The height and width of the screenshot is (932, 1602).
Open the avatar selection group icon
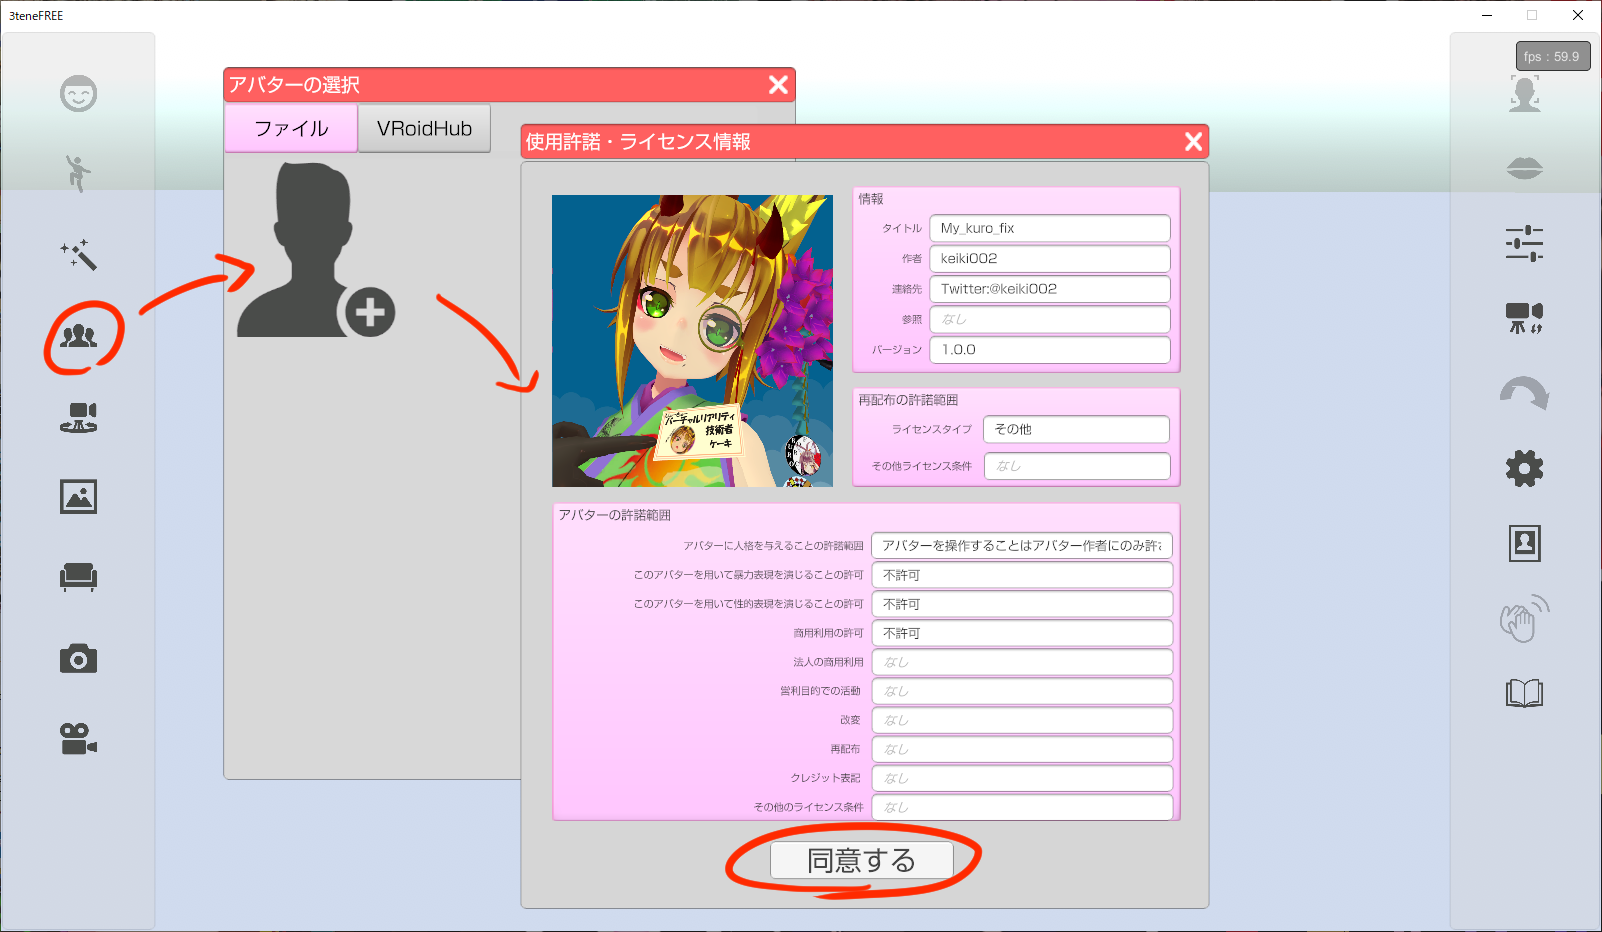point(78,336)
